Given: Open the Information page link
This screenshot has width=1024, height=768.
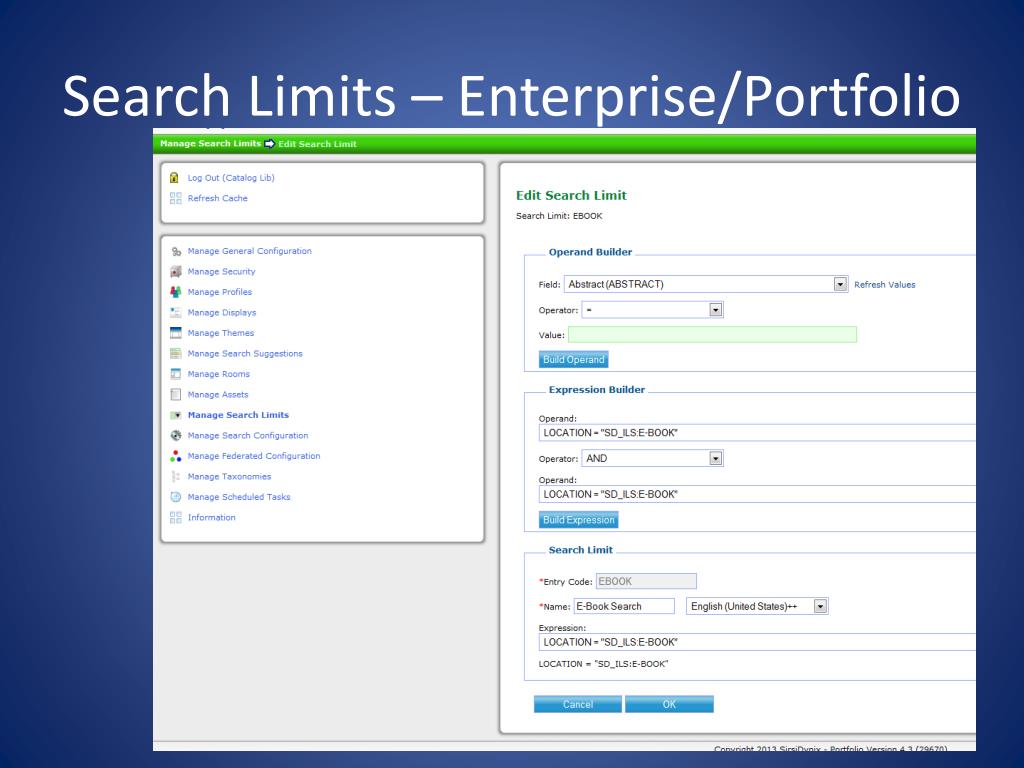Looking at the screenshot, I should (x=212, y=517).
